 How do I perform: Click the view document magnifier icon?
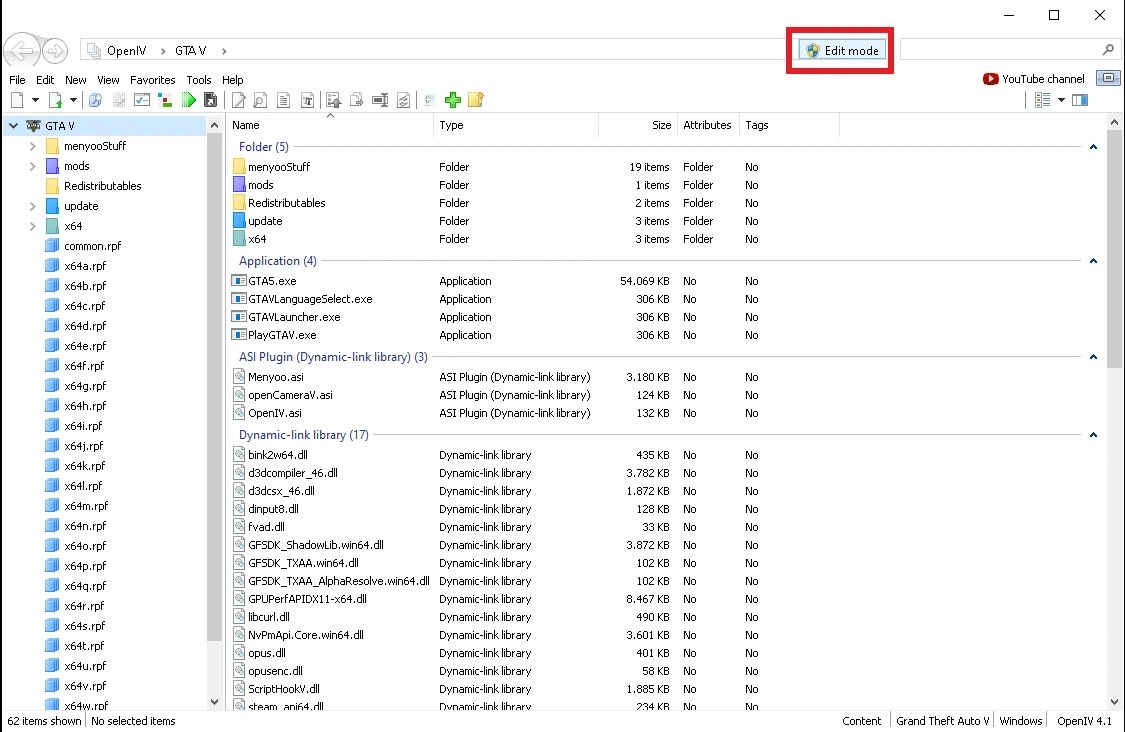260,100
